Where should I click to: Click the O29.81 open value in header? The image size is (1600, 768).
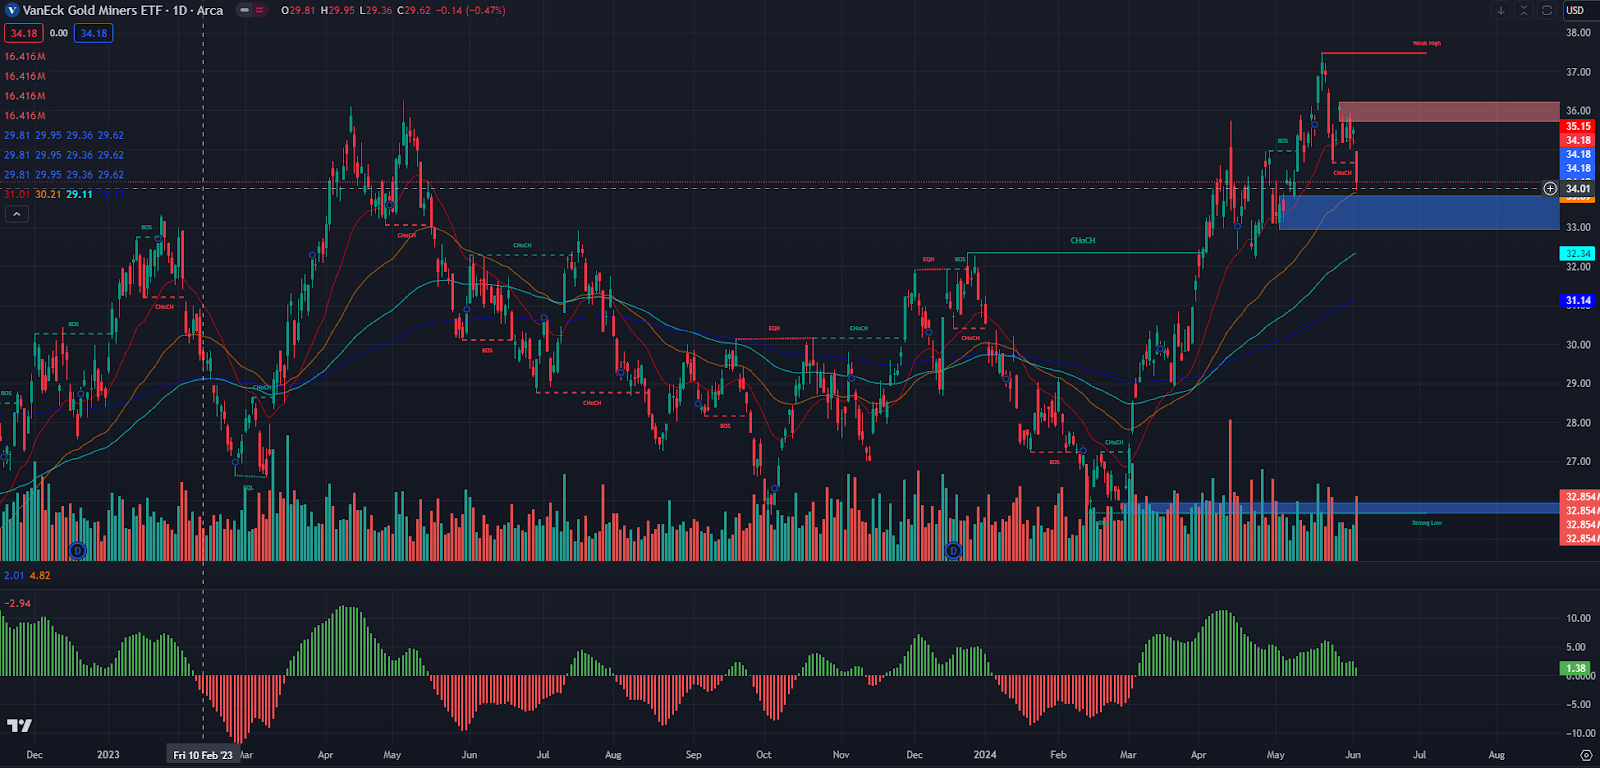pos(299,10)
